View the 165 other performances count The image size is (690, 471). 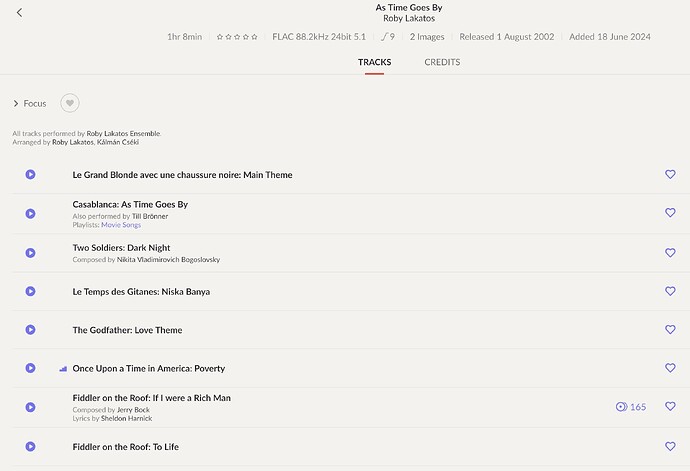coord(631,407)
